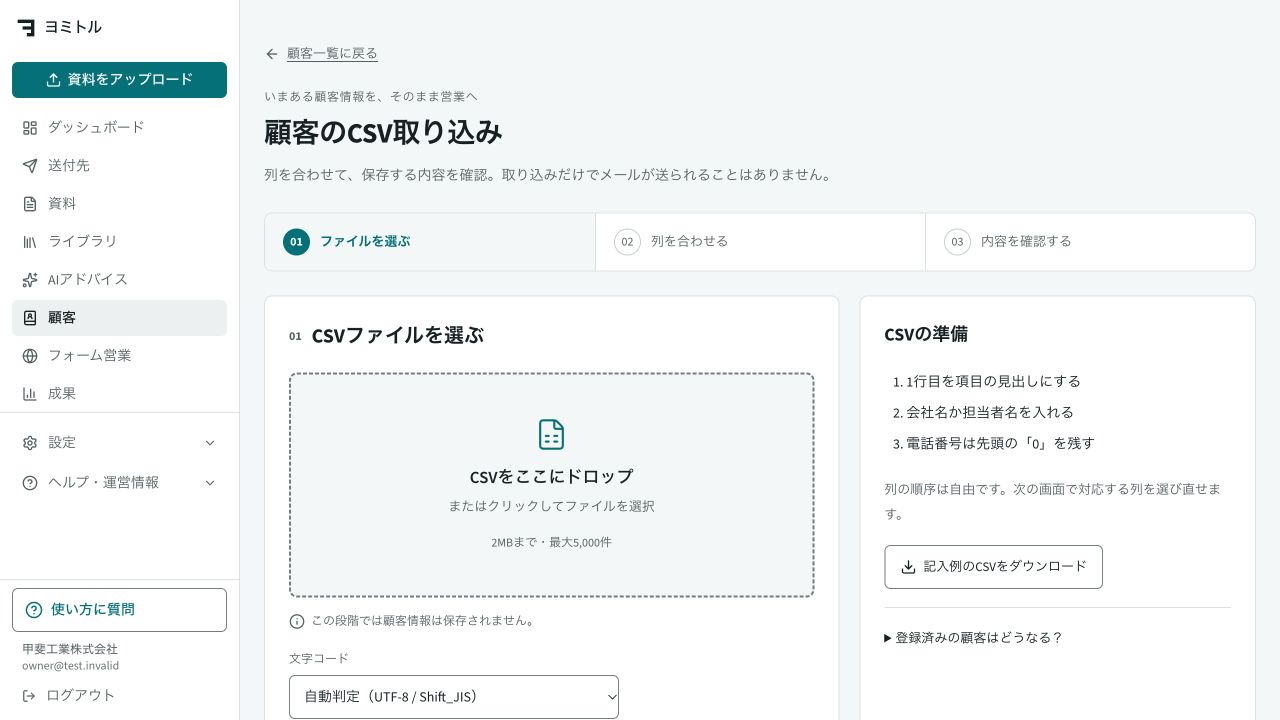
Task: Expand the 設定 chevron
Action: point(210,443)
